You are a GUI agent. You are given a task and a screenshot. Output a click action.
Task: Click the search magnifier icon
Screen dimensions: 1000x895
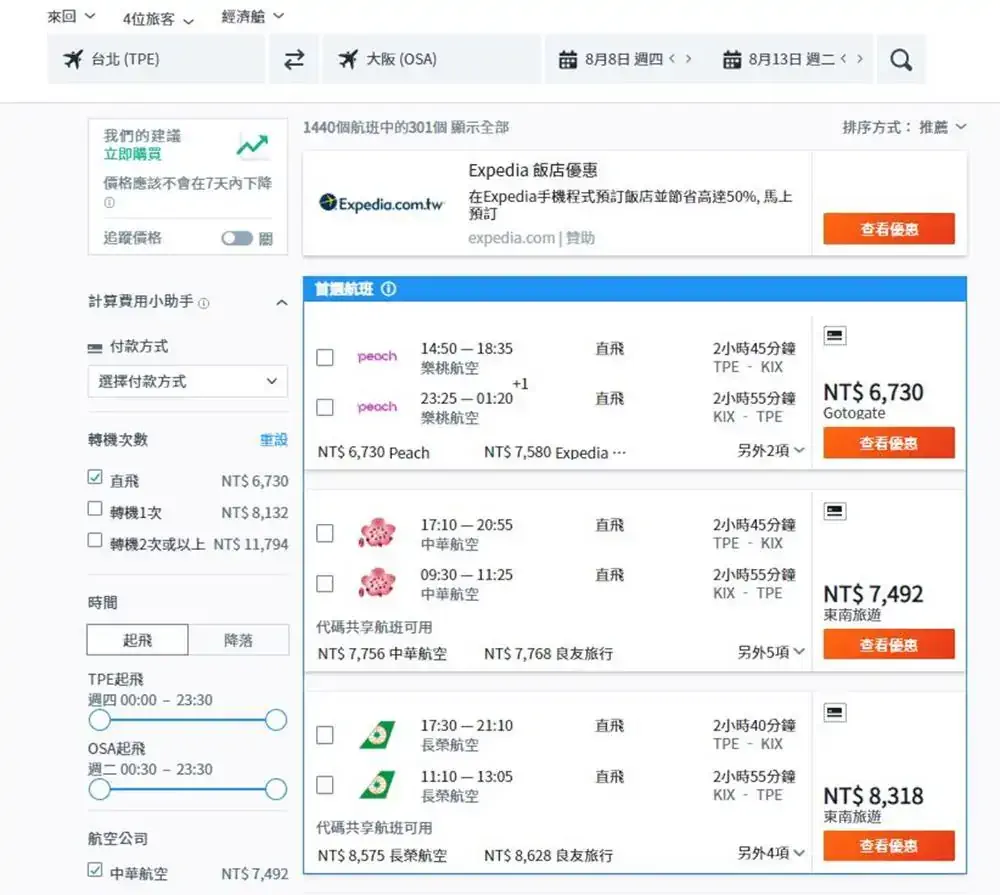901,60
